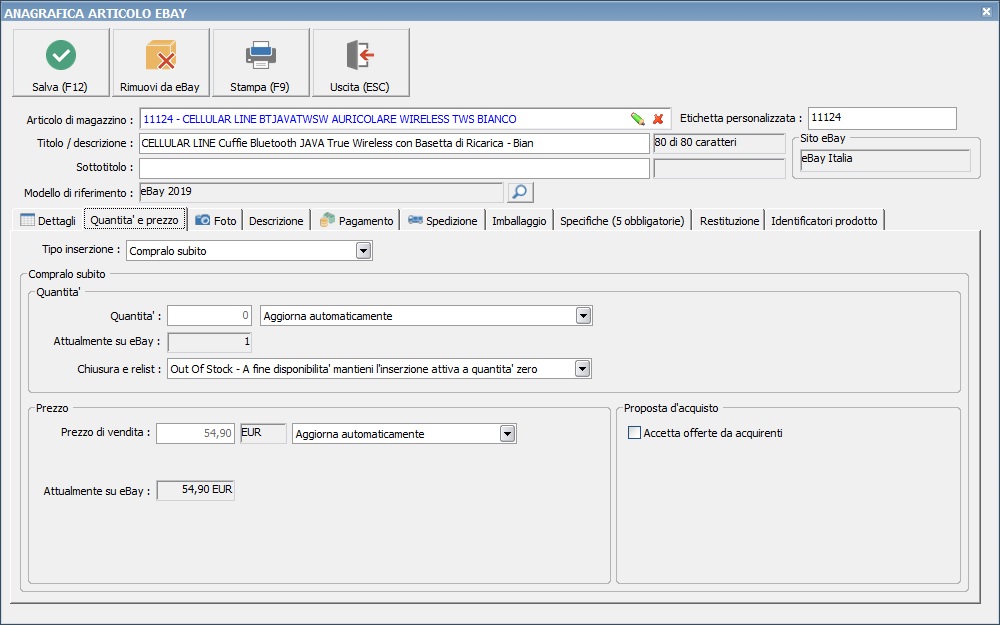This screenshot has width=1000, height=625.
Task: Click the 54,90 EUR Attualmente su eBay field
Action: (x=196, y=490)
